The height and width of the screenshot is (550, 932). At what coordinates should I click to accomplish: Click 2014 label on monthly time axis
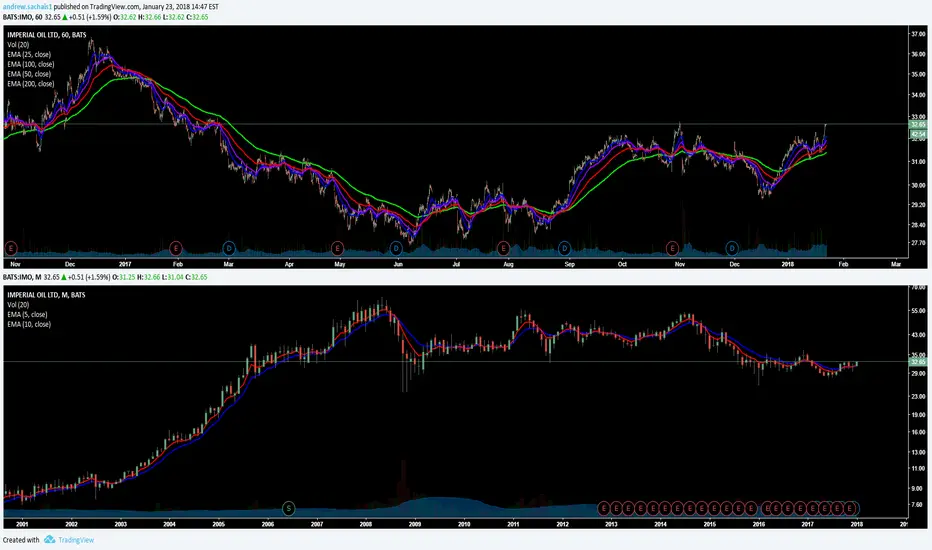(x=660, y=524)
